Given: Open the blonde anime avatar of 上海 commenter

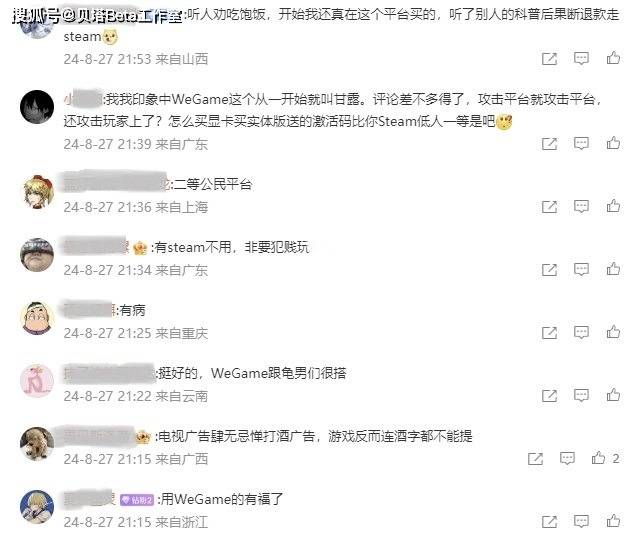Looking at the screenshot, I should tap(37, 192).
